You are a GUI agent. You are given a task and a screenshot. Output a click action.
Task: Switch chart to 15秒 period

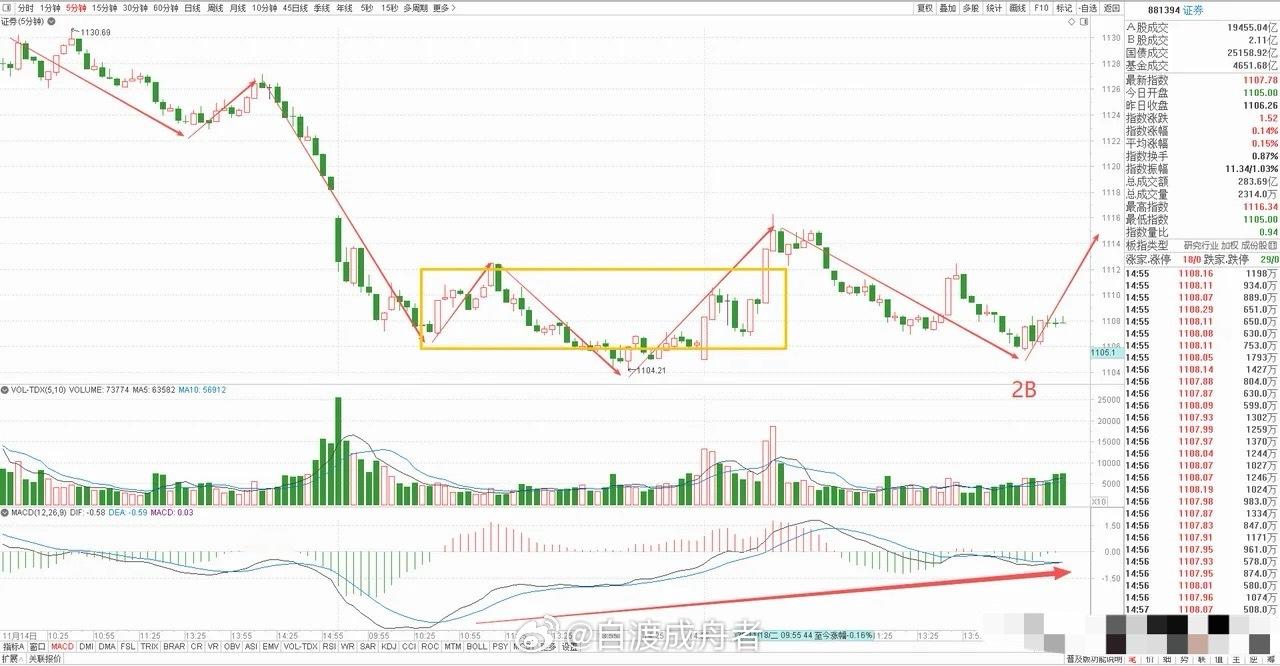click(389, 8)
